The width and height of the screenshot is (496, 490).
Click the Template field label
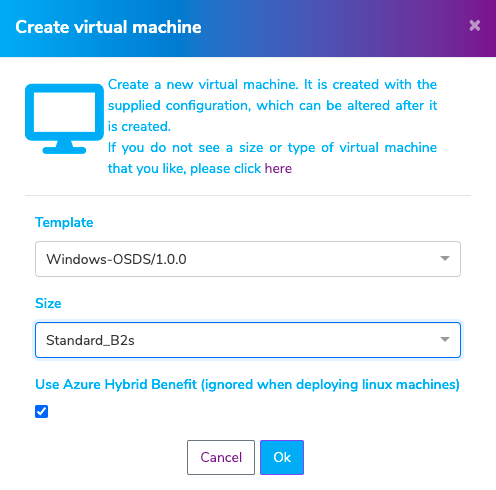click(x=64, y=222)
